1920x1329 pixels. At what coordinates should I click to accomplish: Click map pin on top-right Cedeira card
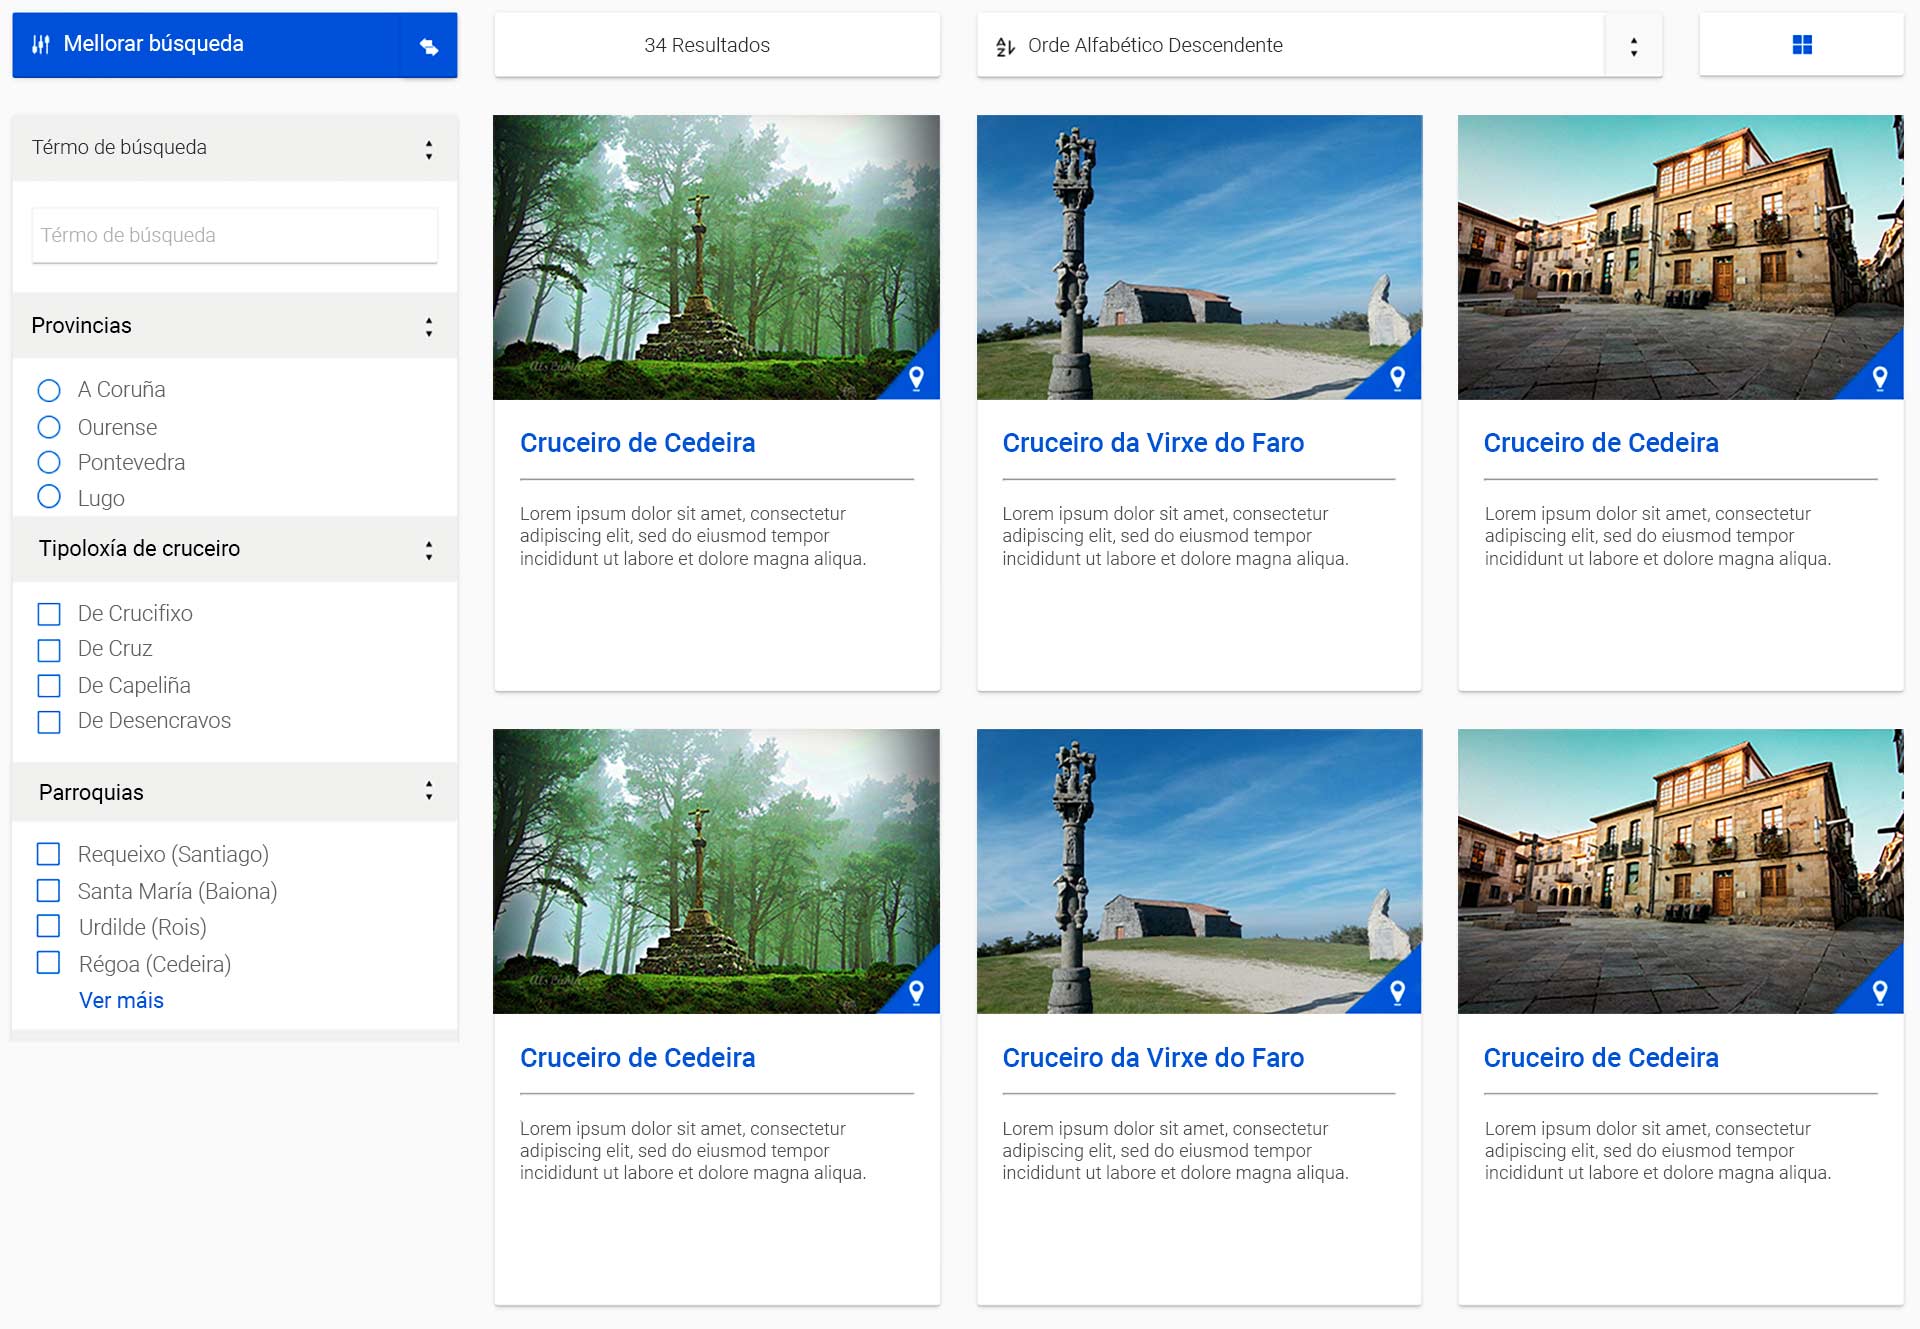pos(1880,378)
